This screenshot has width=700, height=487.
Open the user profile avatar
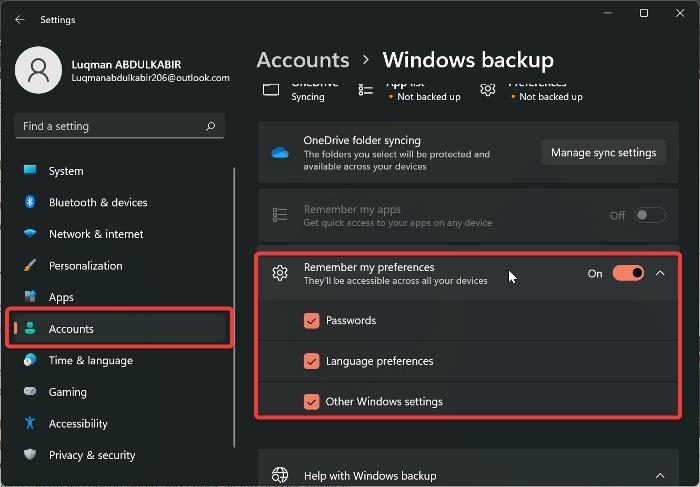click(x=38, y=70)
